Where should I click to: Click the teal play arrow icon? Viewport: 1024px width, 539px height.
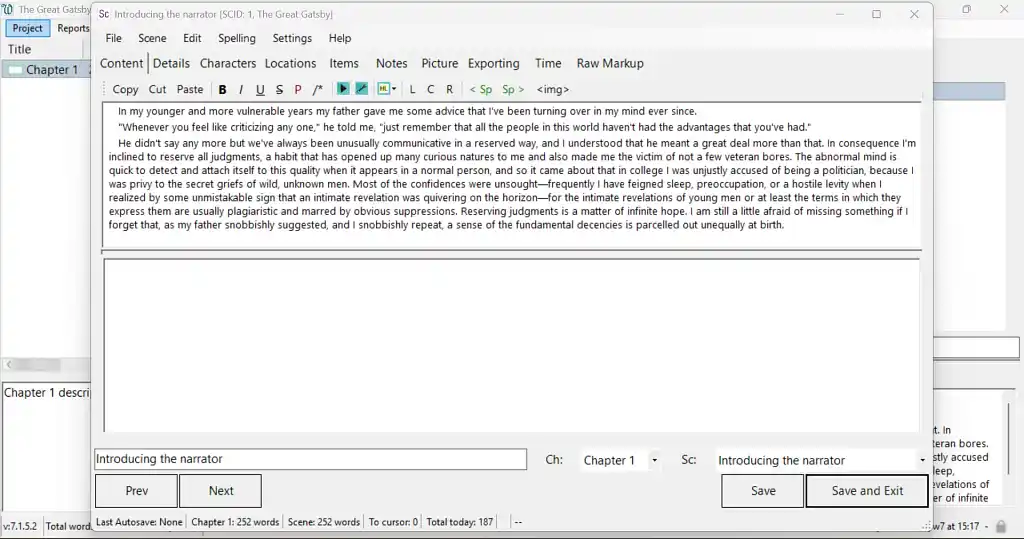tap(343, 89)
